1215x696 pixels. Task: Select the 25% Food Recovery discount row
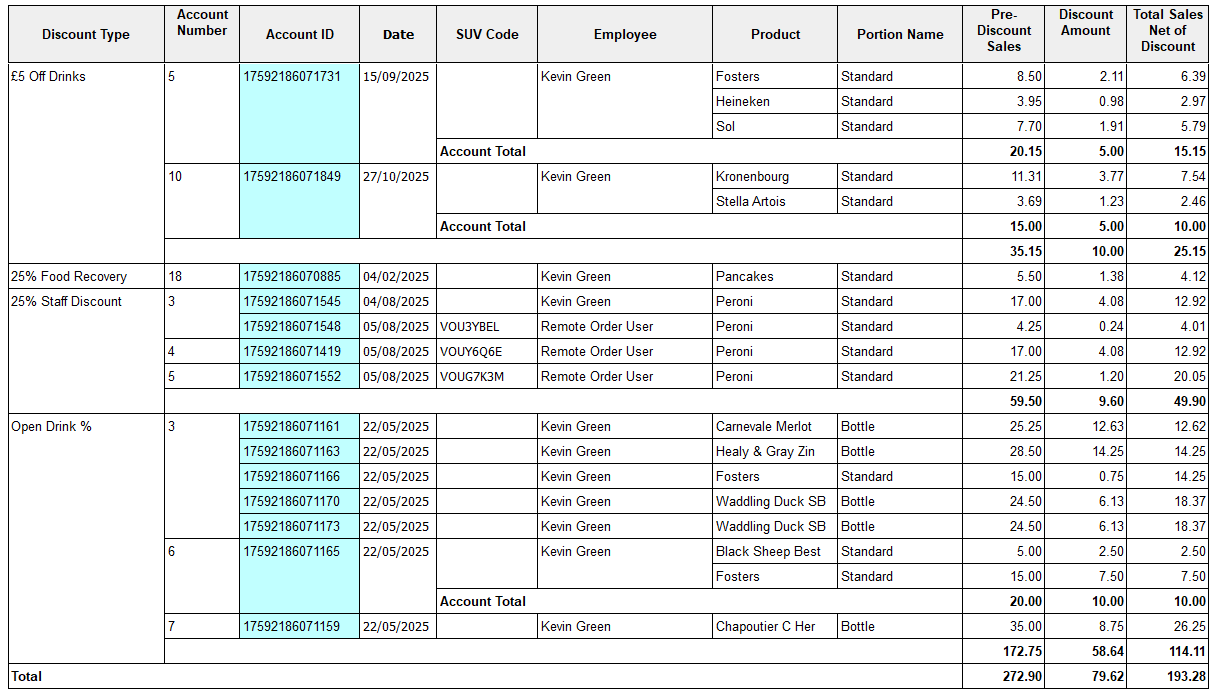pyautogui.click(x=69, y=277)
